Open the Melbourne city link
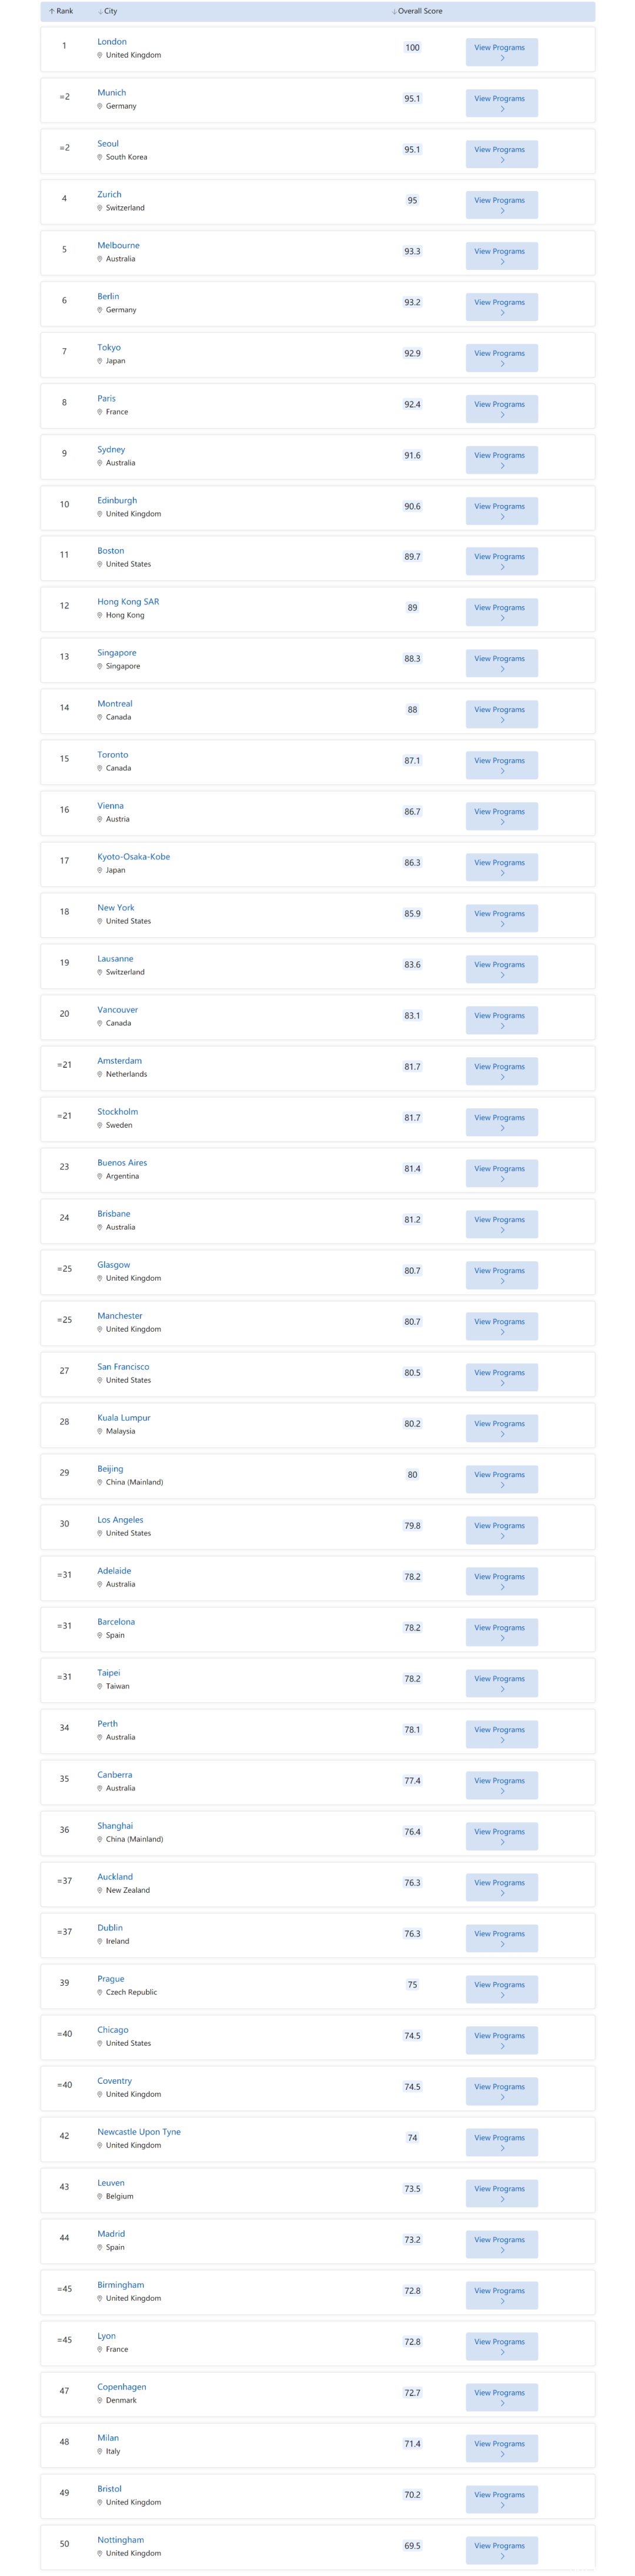 click(x=118, y=245)
